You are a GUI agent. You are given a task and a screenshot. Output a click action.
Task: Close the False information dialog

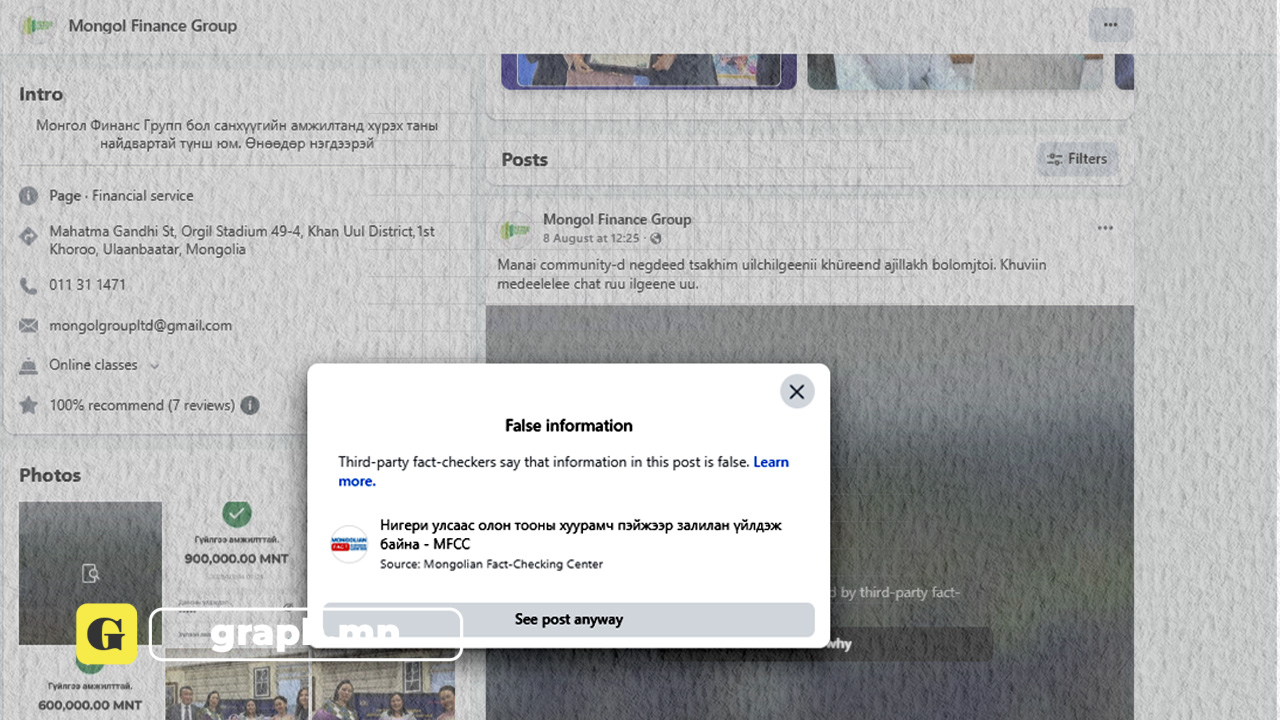coord(797,392)
